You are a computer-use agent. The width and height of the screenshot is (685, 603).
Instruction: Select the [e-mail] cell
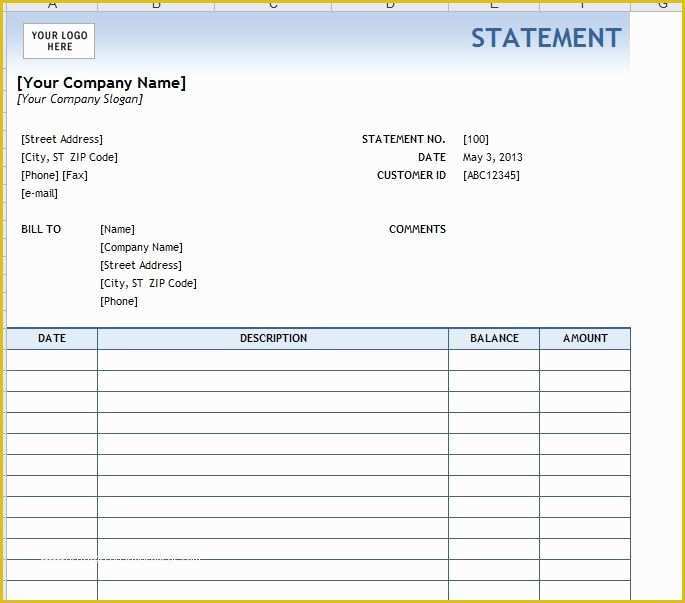[x=39, y=193]
